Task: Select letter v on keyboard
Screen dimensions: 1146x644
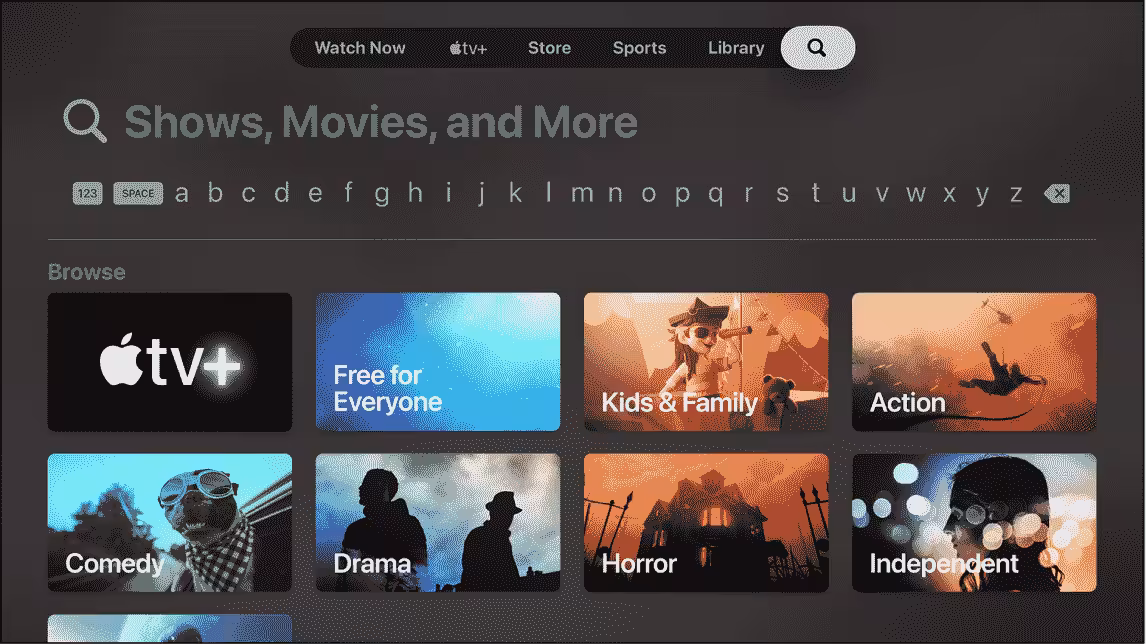Action: [x=882, y=194]
